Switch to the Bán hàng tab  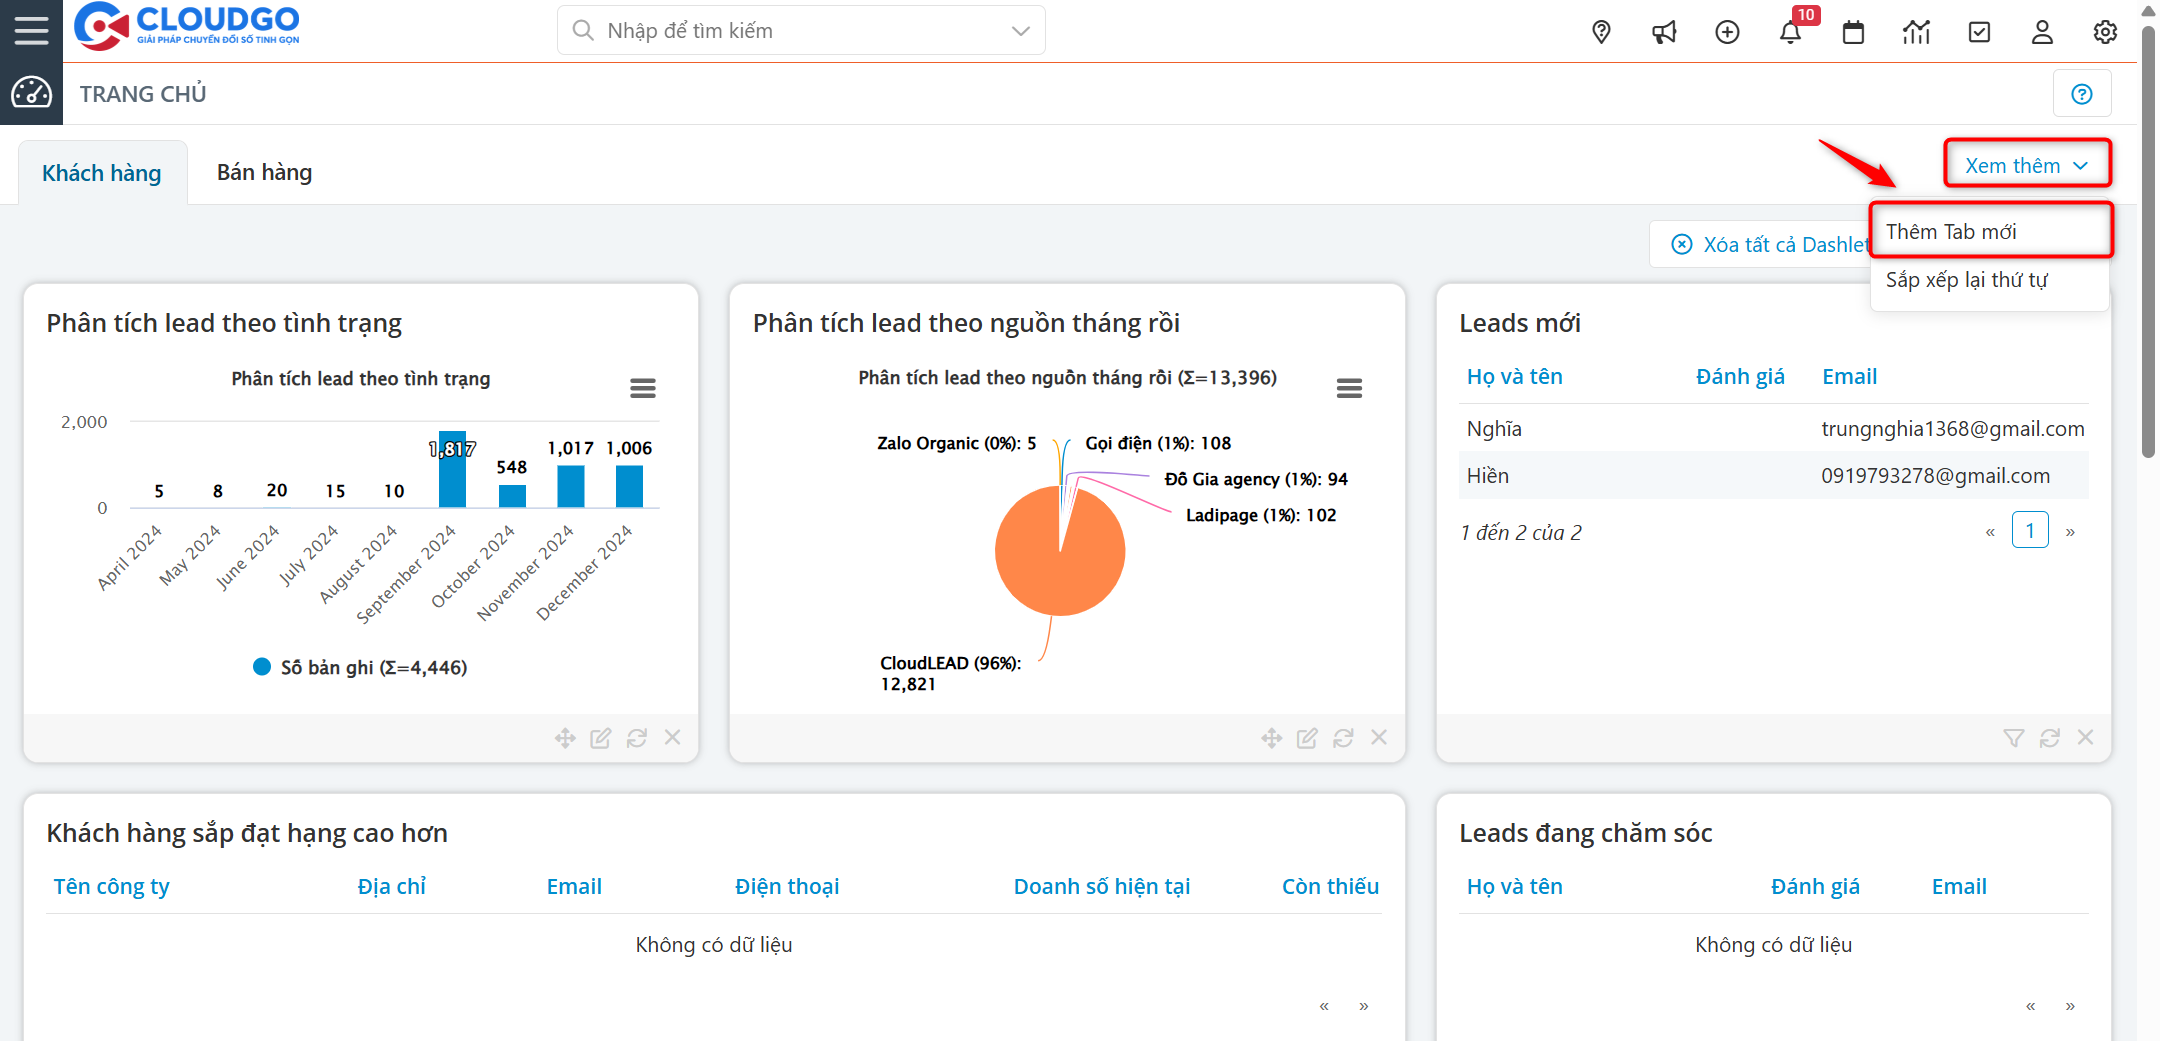click(x=264, y=172)
